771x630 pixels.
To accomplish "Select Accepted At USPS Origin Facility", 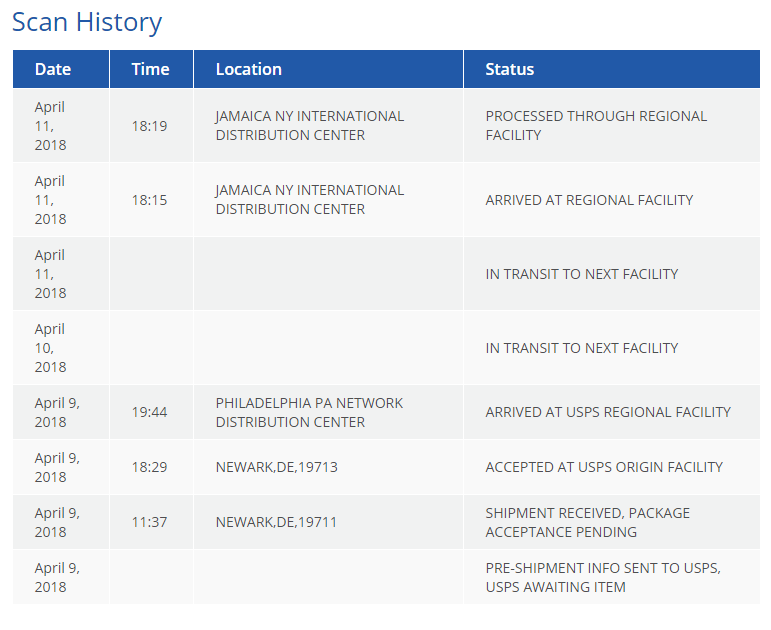I will point(604,467).
